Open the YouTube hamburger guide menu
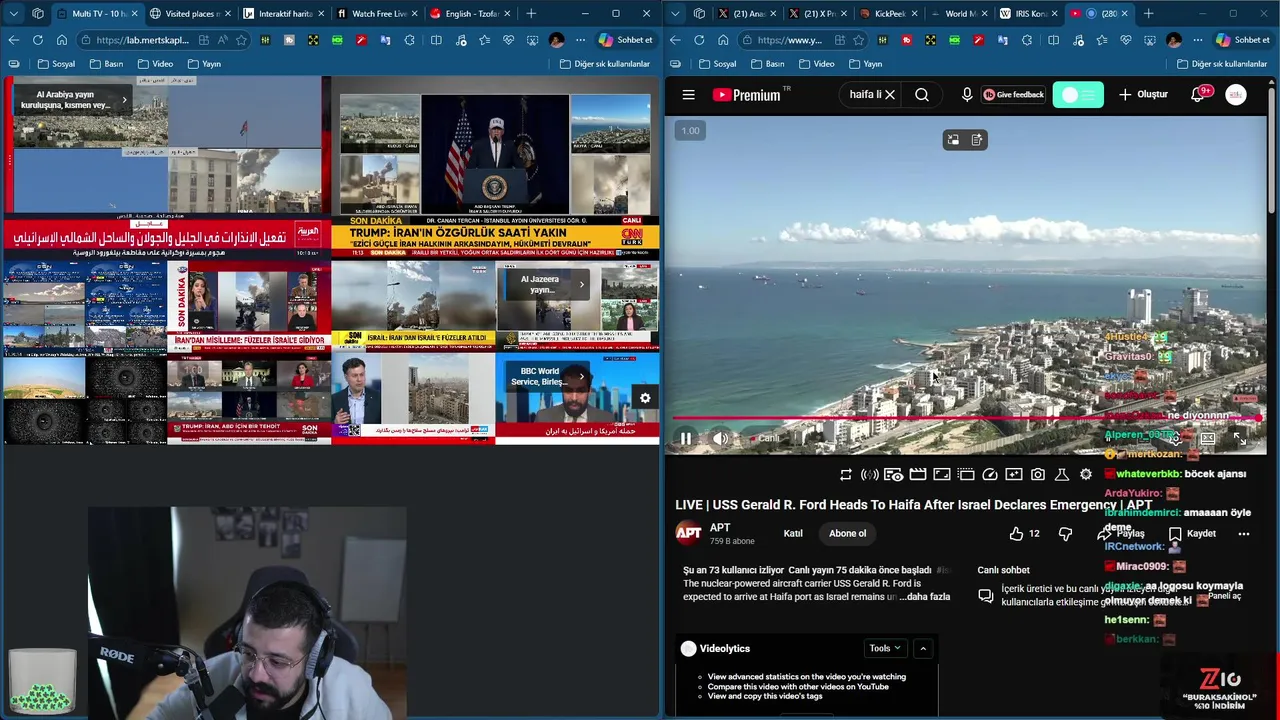 point(688,95)
